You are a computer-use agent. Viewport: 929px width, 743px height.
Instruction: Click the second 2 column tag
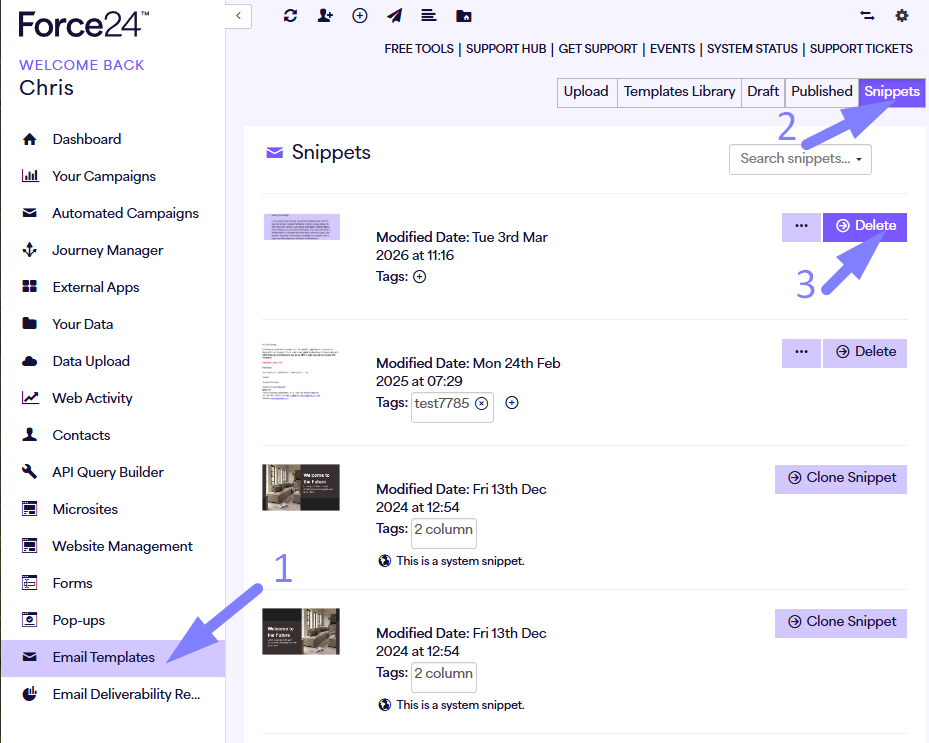(x=444, y=677)
